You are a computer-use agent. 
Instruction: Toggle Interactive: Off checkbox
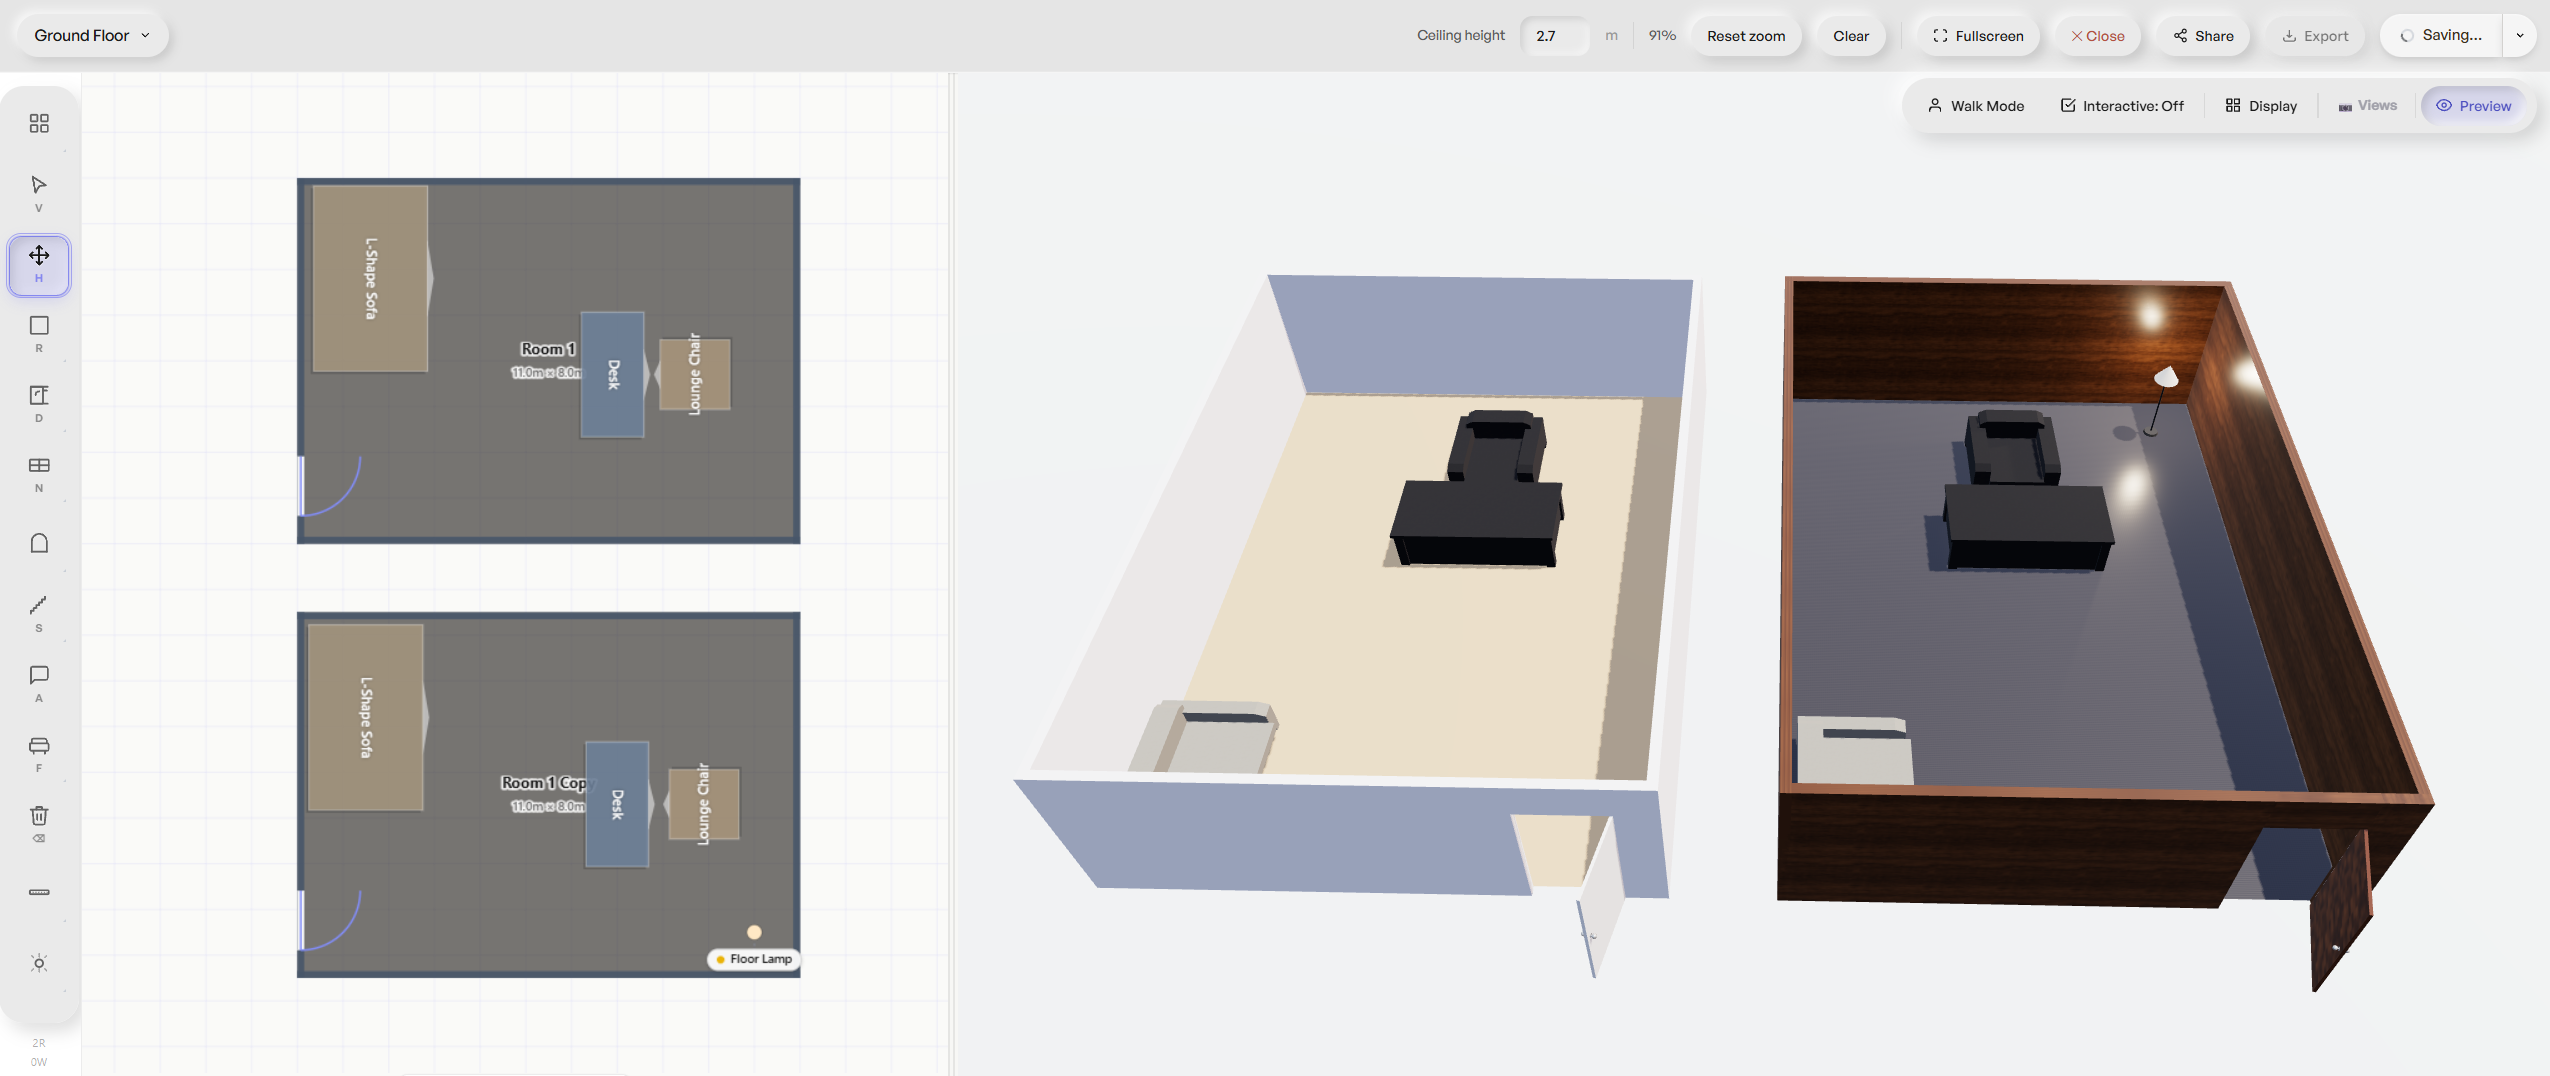[2121, 106]
